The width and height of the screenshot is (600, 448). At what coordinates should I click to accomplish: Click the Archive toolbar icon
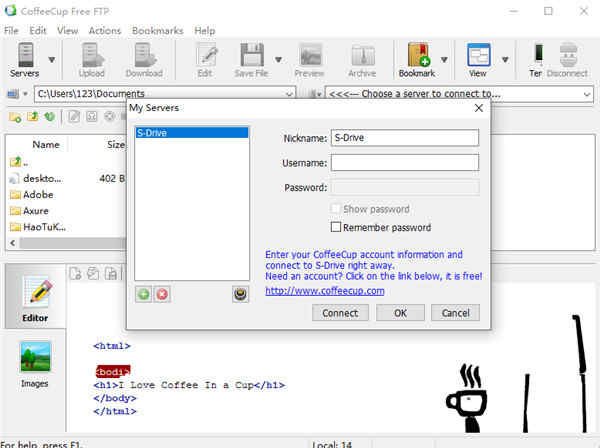[x=362, y=60]
